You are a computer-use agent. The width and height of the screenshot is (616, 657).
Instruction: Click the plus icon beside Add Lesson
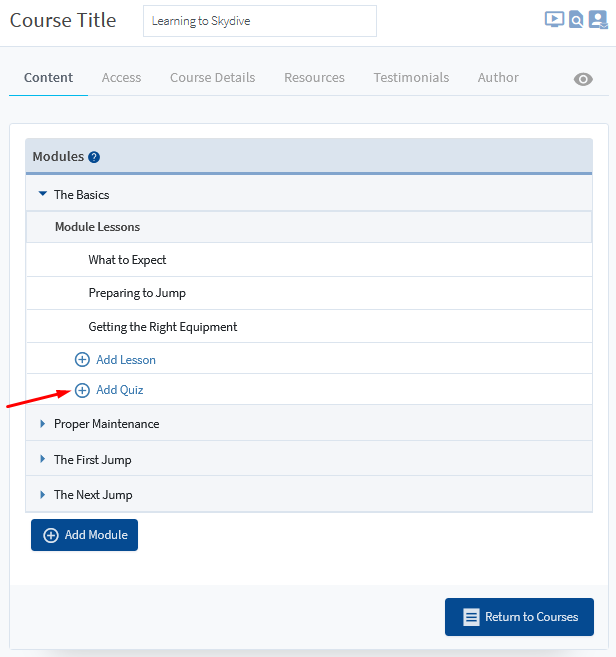(82, 359)
